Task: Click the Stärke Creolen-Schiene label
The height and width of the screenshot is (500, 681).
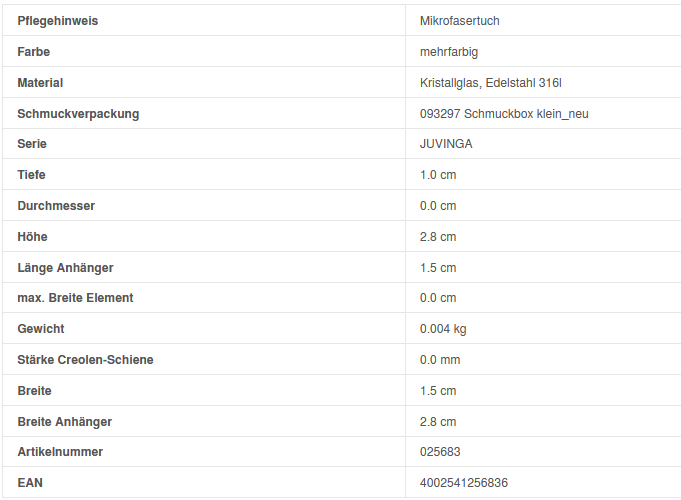Action: click(85, 360)
